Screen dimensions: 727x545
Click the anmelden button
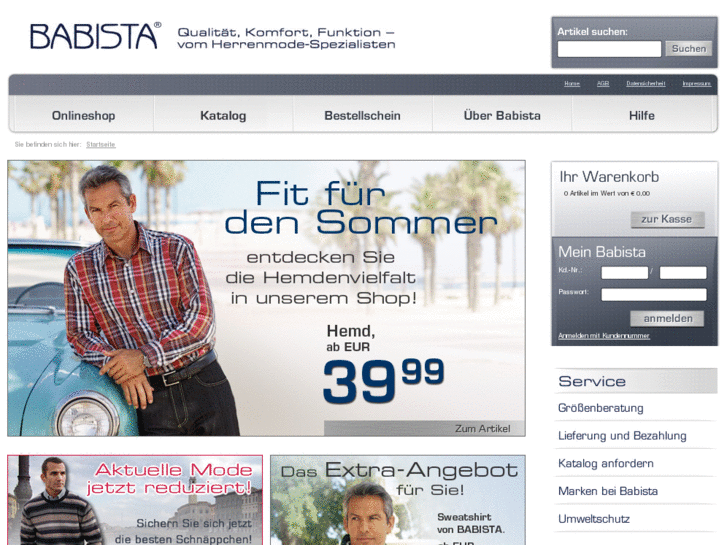tap(667, 318)
